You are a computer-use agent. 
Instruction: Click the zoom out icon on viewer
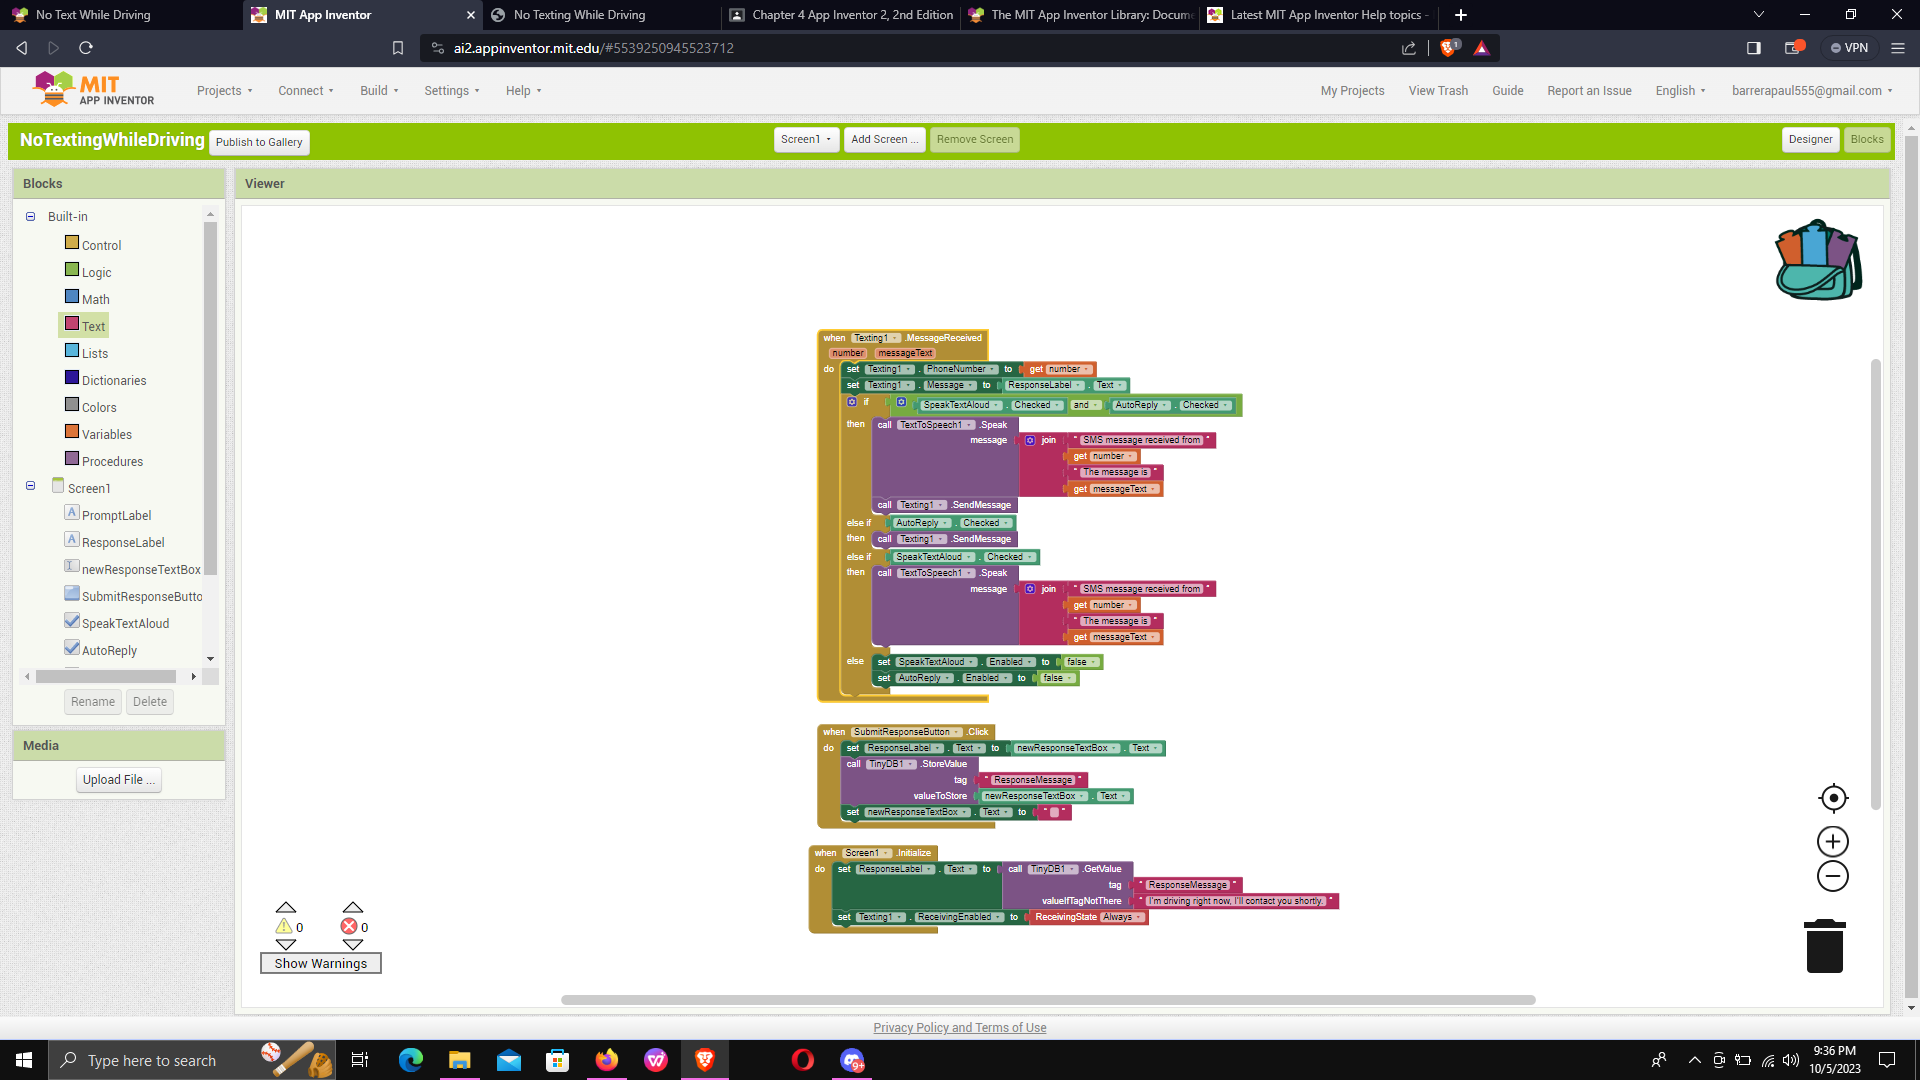coord(1832,876)
